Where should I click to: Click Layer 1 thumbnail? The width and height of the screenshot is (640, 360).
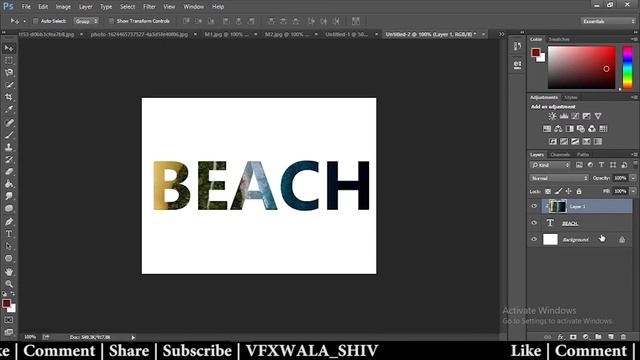point(558,207)
